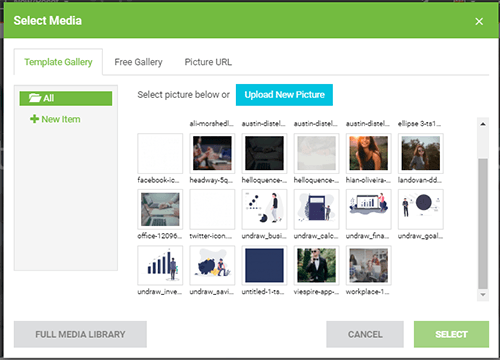Click the ellipse 3-ts1... file name
This screenshot has width=500, height=360.
[x=419, y=124]
